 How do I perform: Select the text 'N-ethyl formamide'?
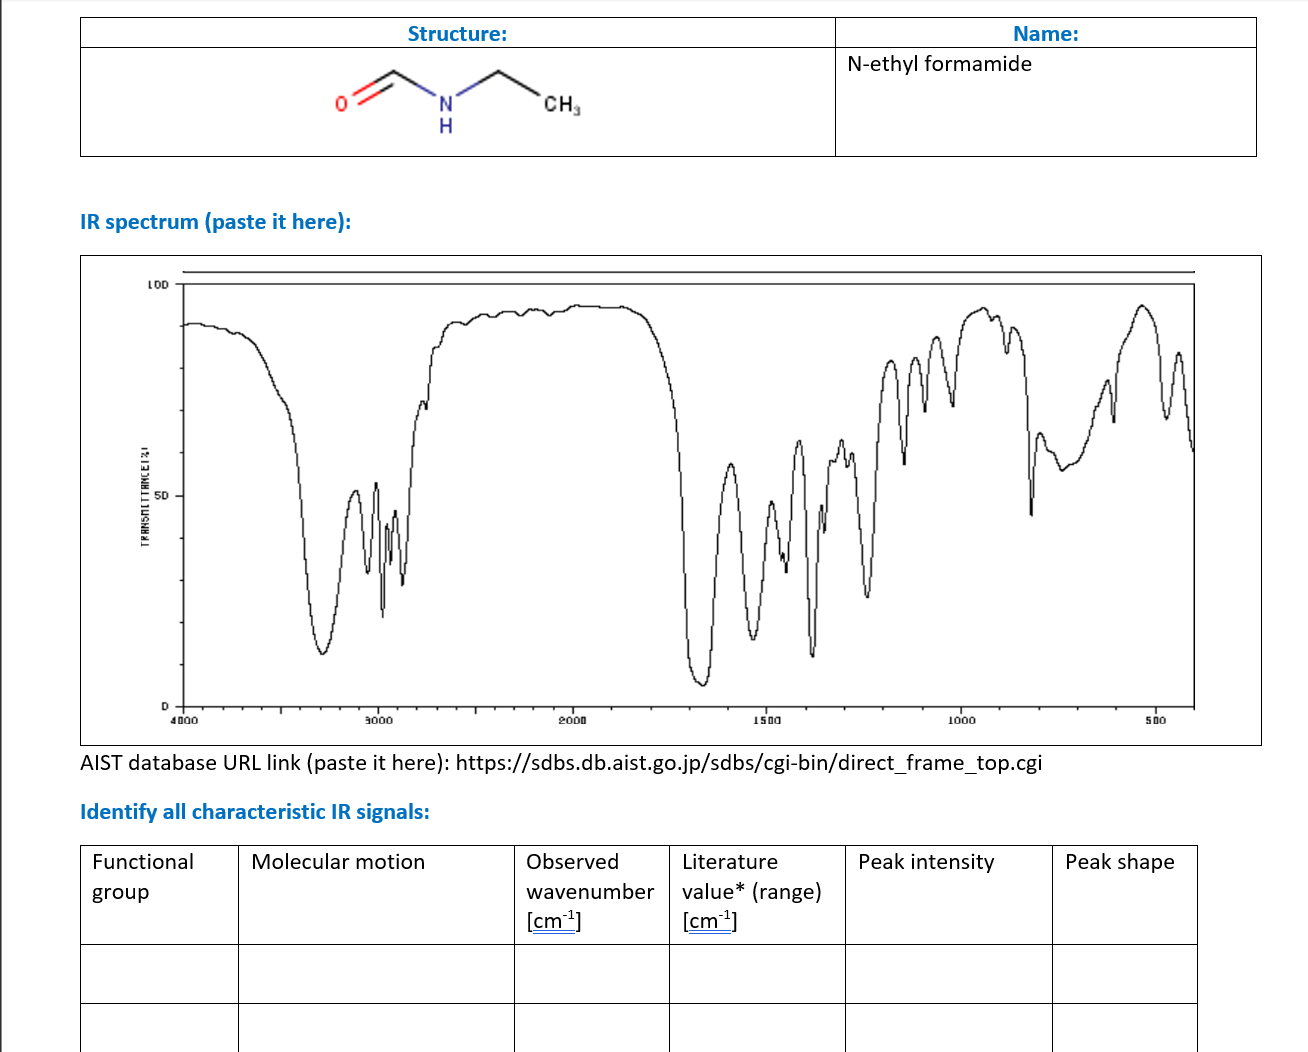coord(939,64)
